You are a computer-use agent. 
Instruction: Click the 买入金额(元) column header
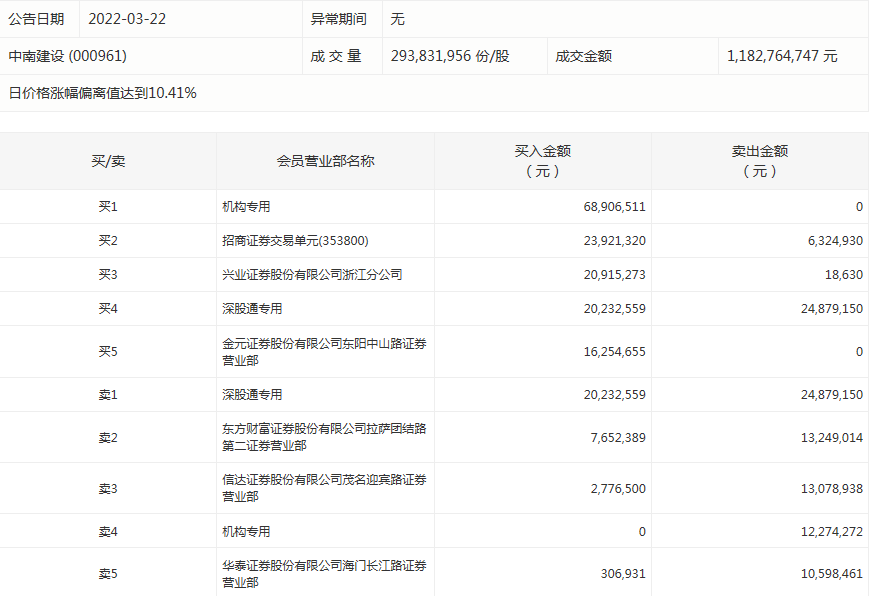pyautogui.click(x=543, y=161)
